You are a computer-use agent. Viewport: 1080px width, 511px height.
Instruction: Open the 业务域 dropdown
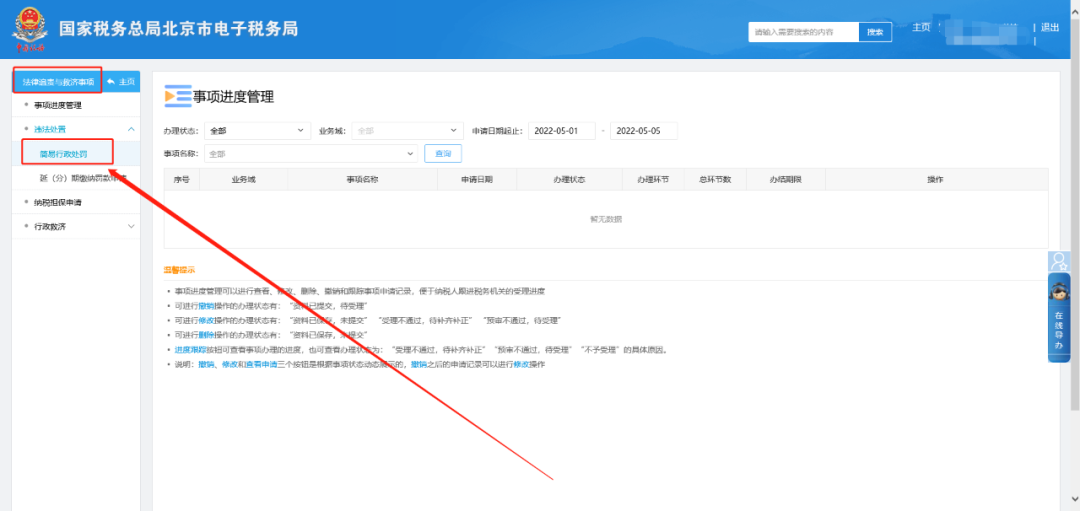click(x=405, y=131)
